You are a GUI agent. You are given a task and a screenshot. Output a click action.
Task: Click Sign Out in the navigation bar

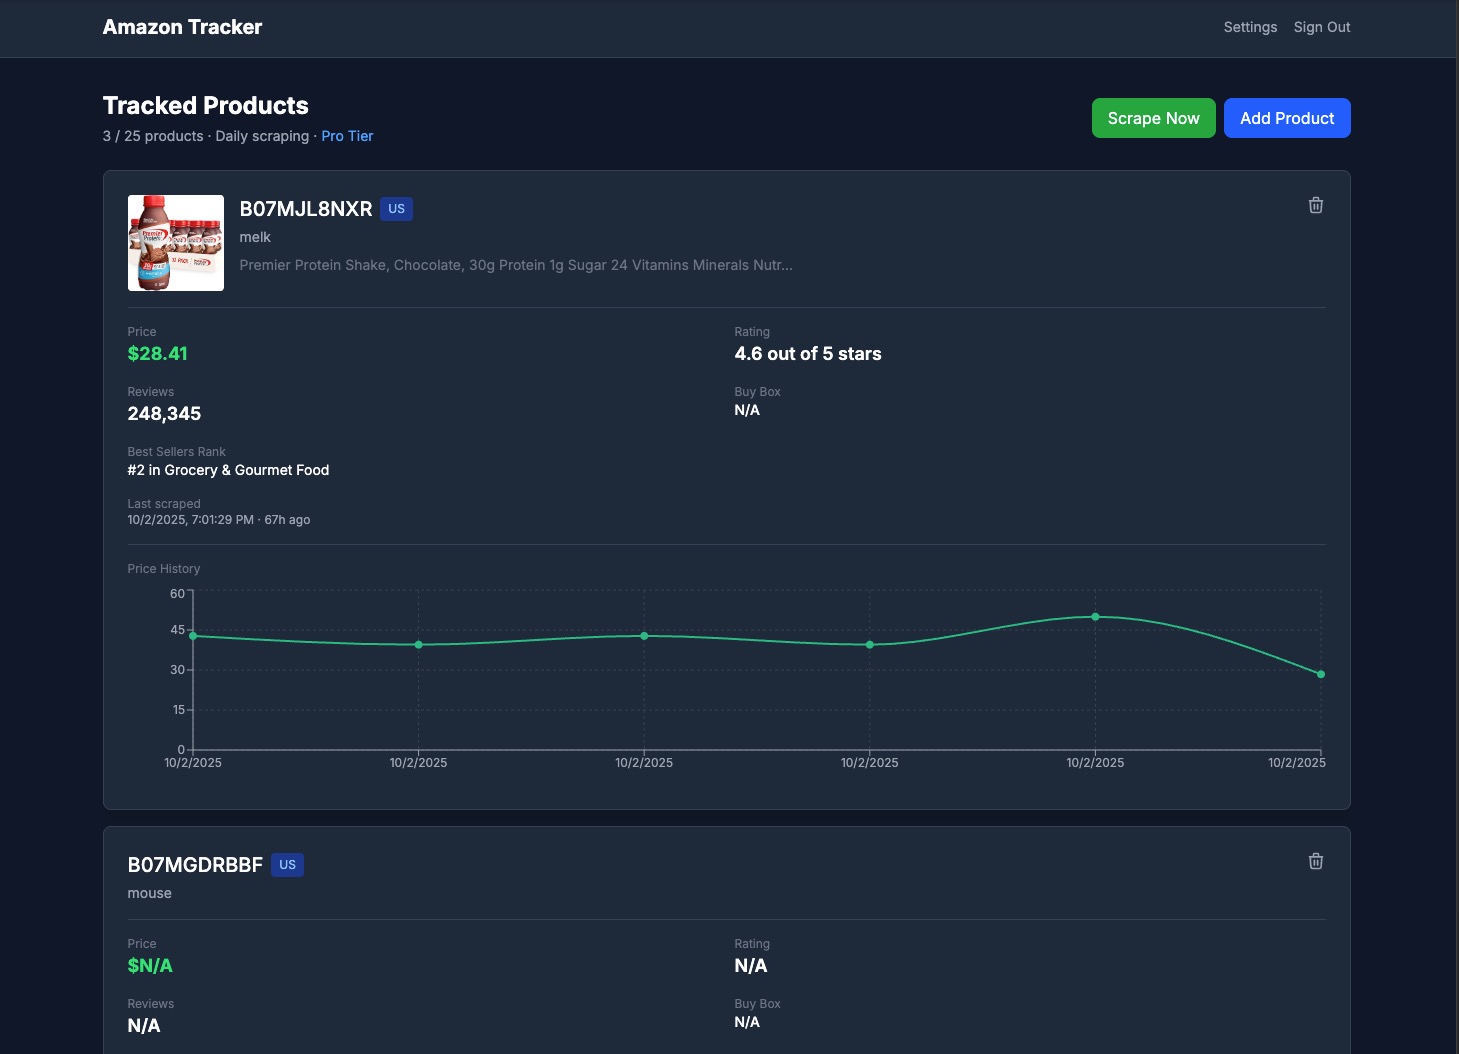click(1321, 27)
